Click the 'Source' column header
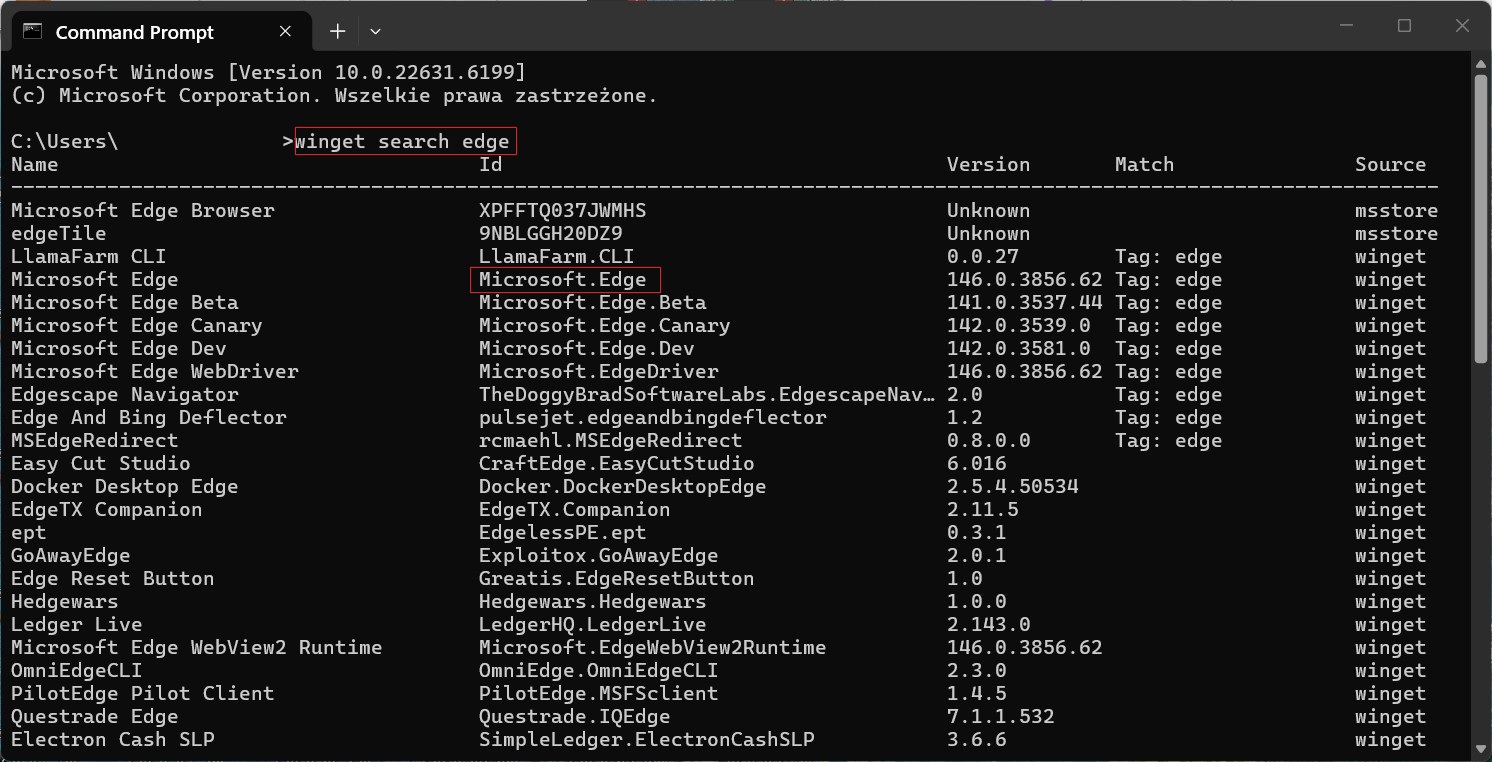This screenshot has height=762, width=1492. click(x=1390, y=165)
